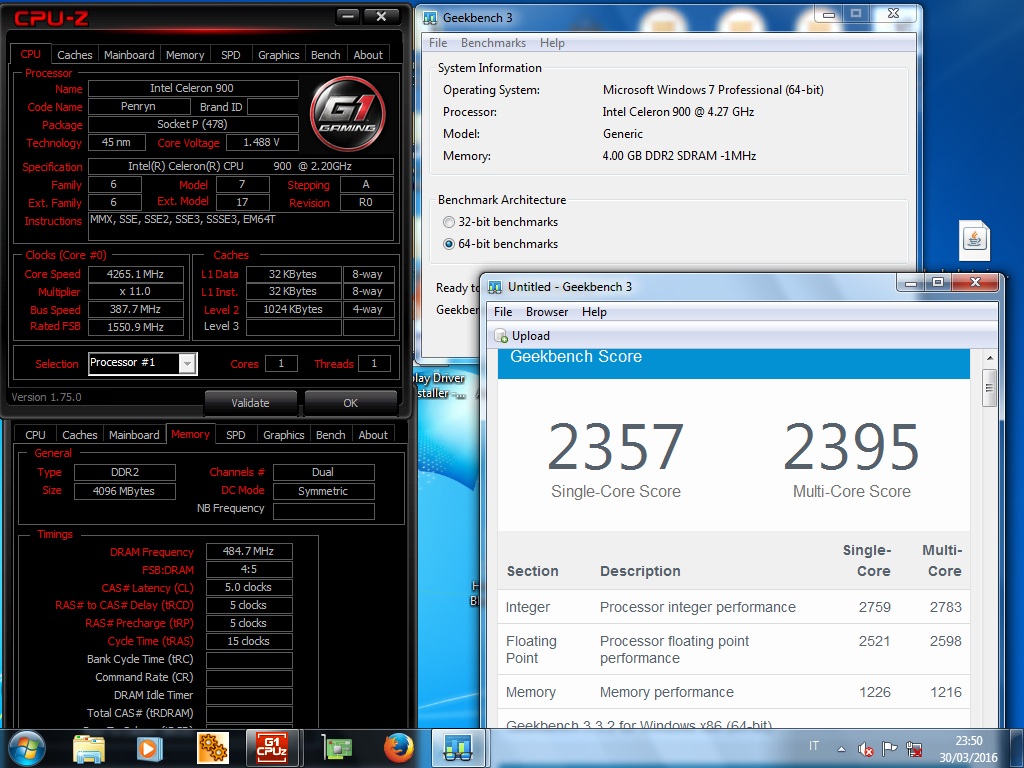1024x768 pixels.
Task: Open the File menu in the Geekbench 3 main window
Action: pyautogui.click(x=438, y=42)
